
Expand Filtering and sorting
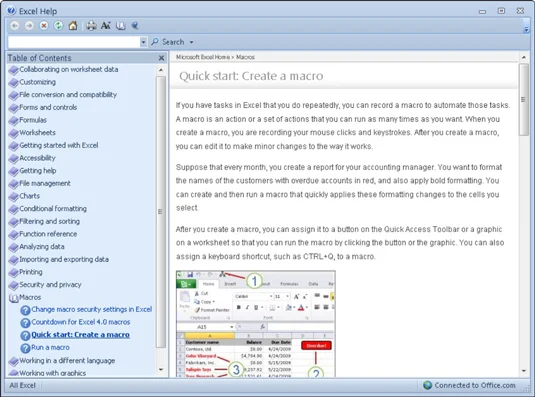pyautogui.click(x=44, y=221)
